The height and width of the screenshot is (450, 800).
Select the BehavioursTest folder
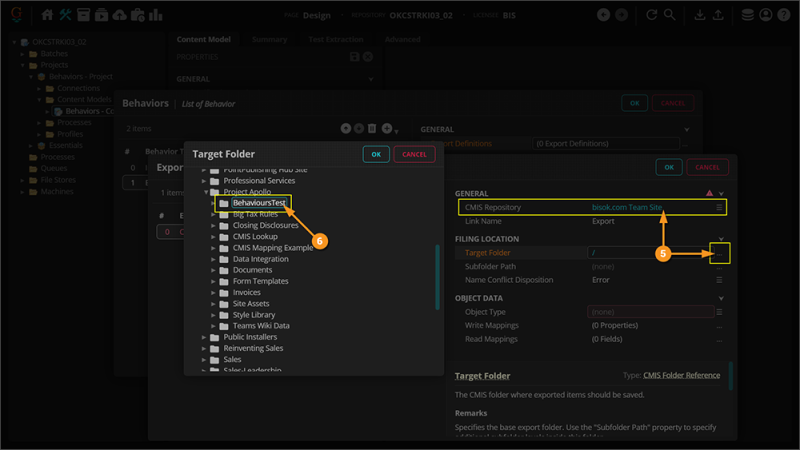coord(259,203)
